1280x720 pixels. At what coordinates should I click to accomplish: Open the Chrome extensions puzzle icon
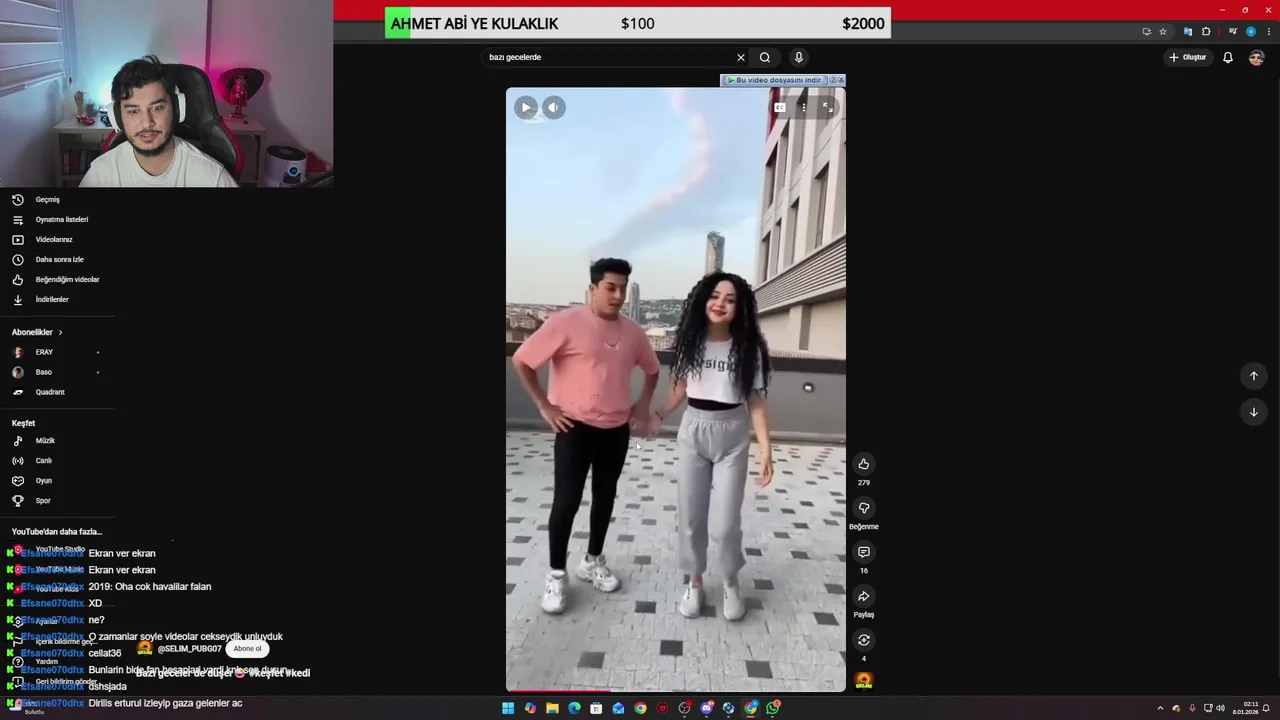[1206, 31]
